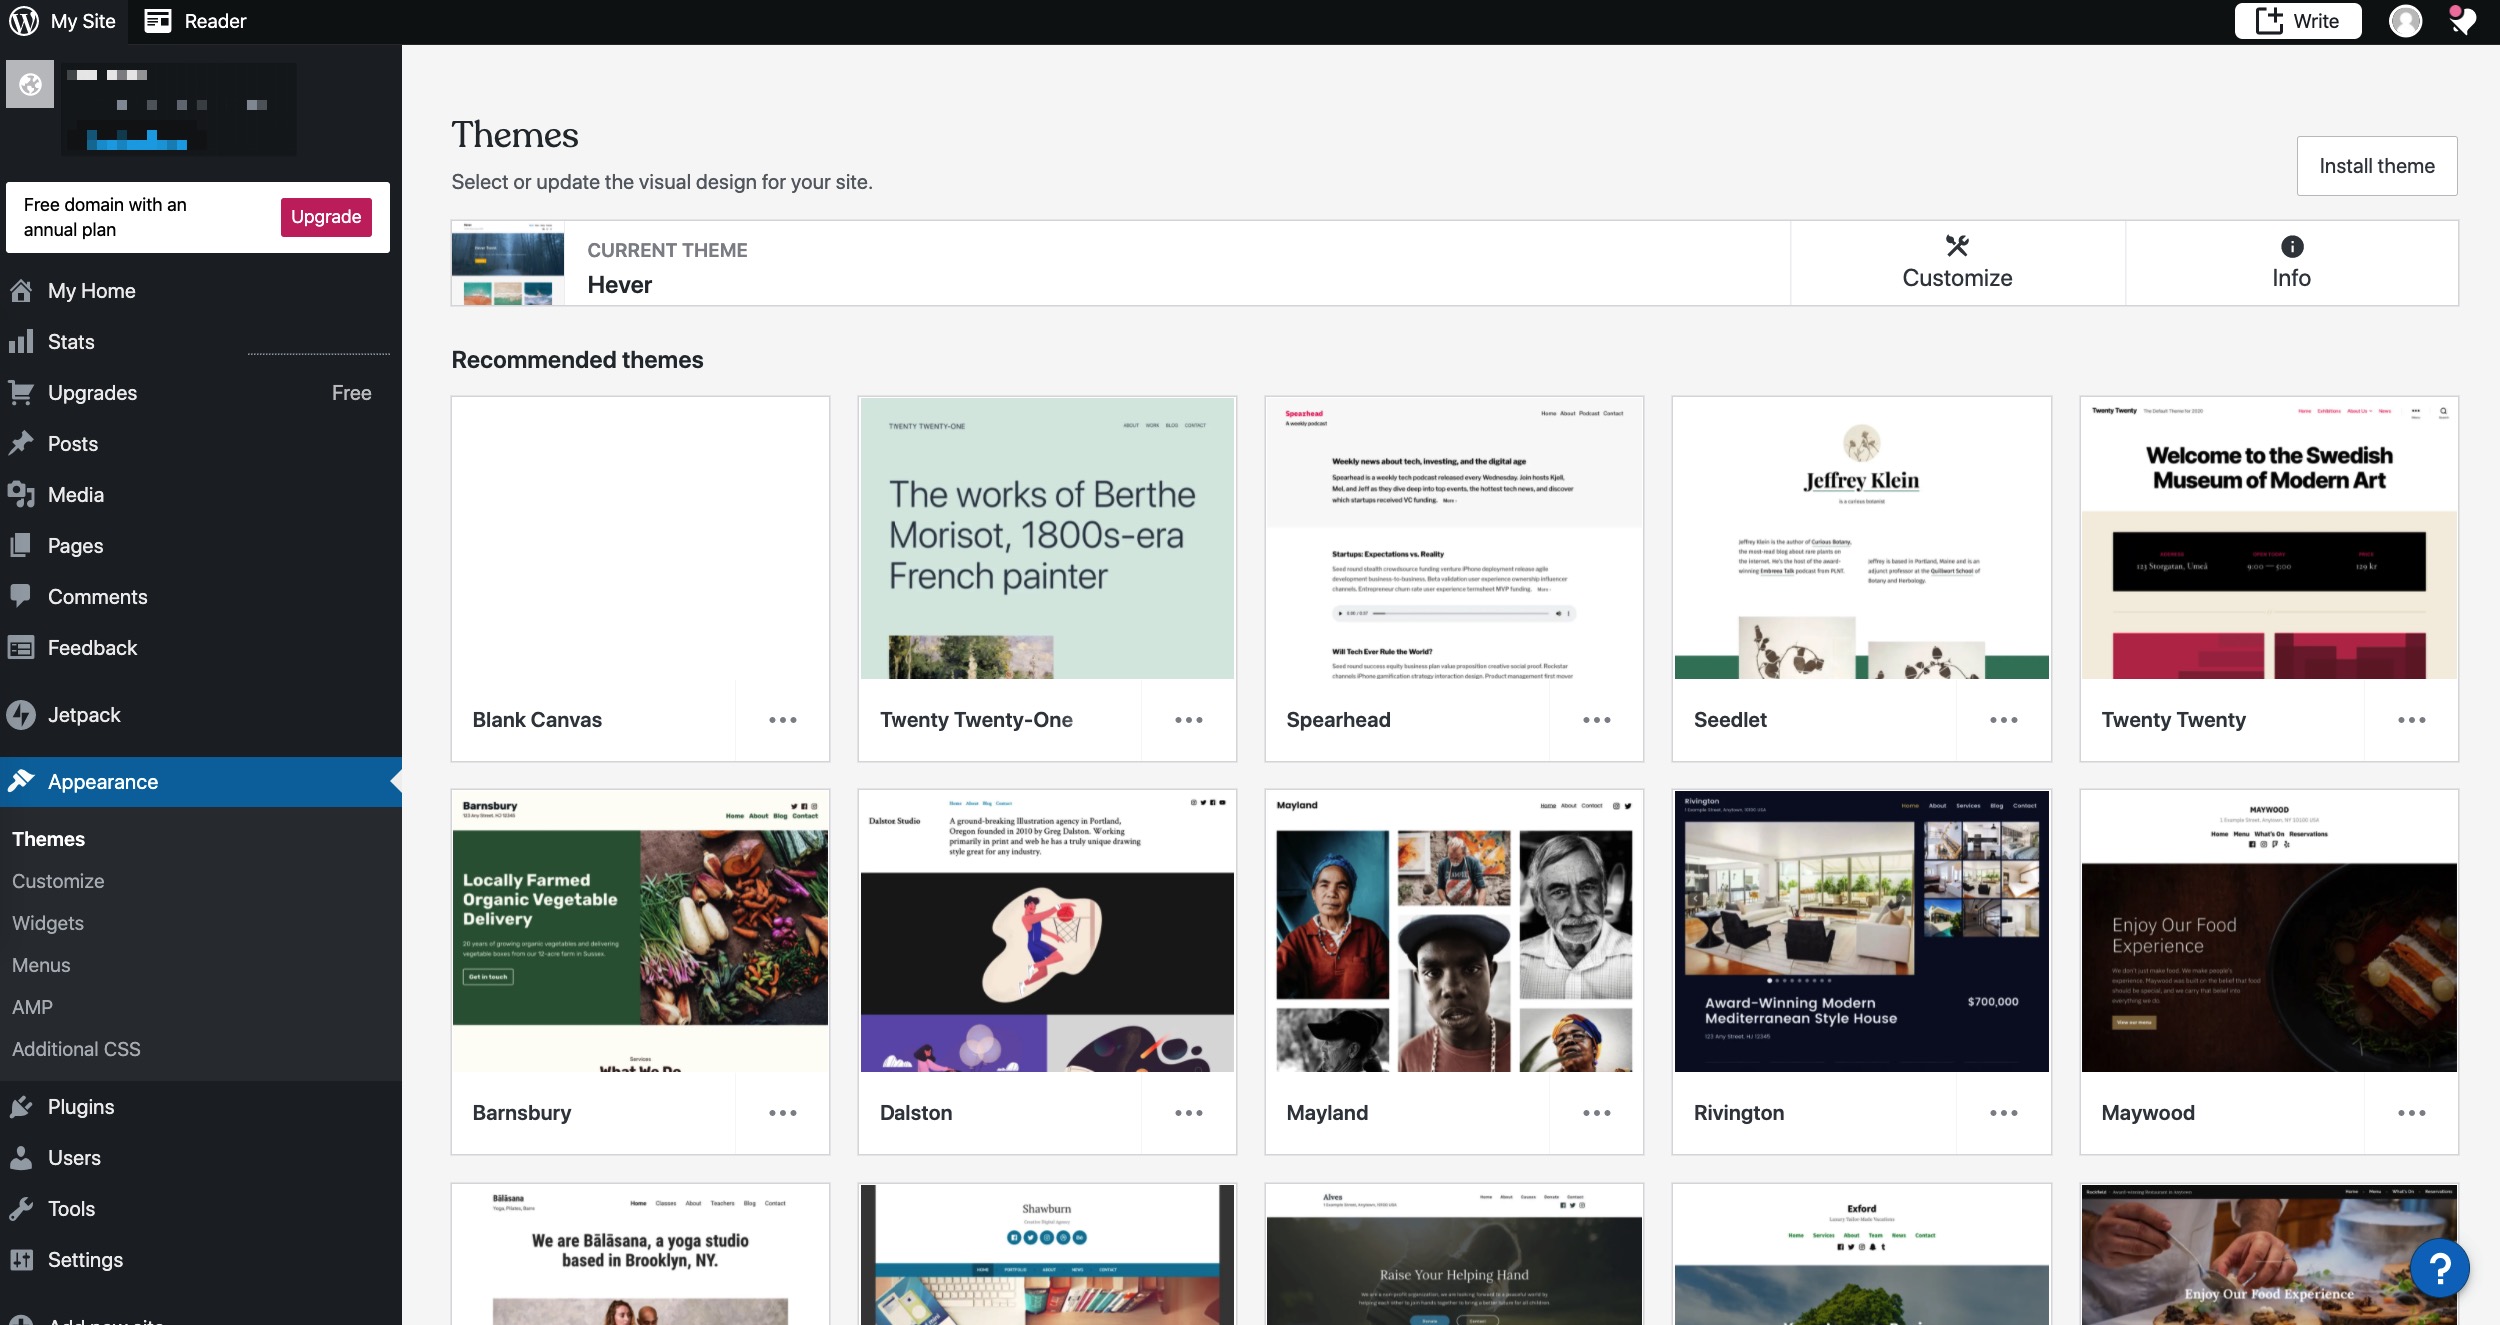Viewport: 2500px width, 1325px height.
Task: Open the Twenty Twenty-One theme preview
Action: click(1047, 538)
